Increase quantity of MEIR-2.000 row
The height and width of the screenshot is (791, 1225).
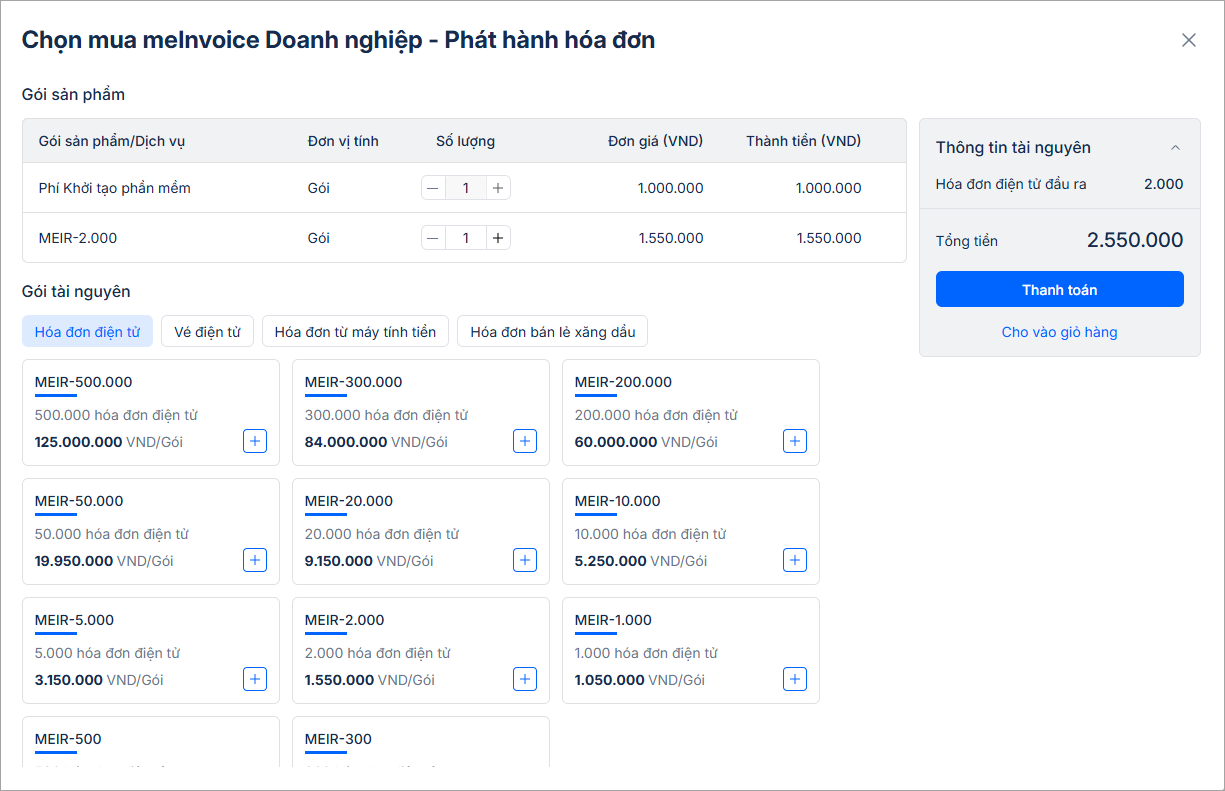pyautogui.click(x=498, y=238)
